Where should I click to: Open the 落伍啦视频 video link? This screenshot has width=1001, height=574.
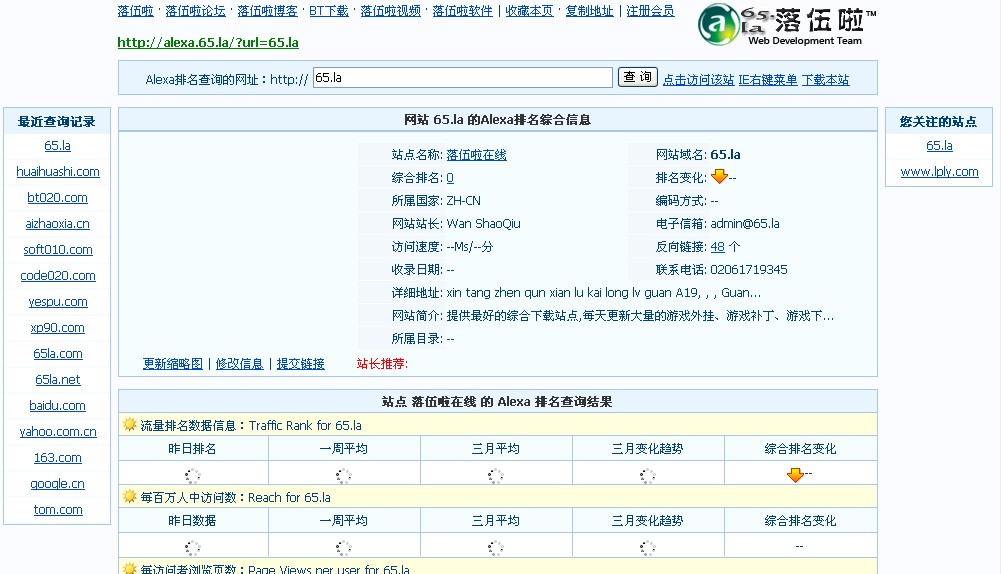pos(391,11)
